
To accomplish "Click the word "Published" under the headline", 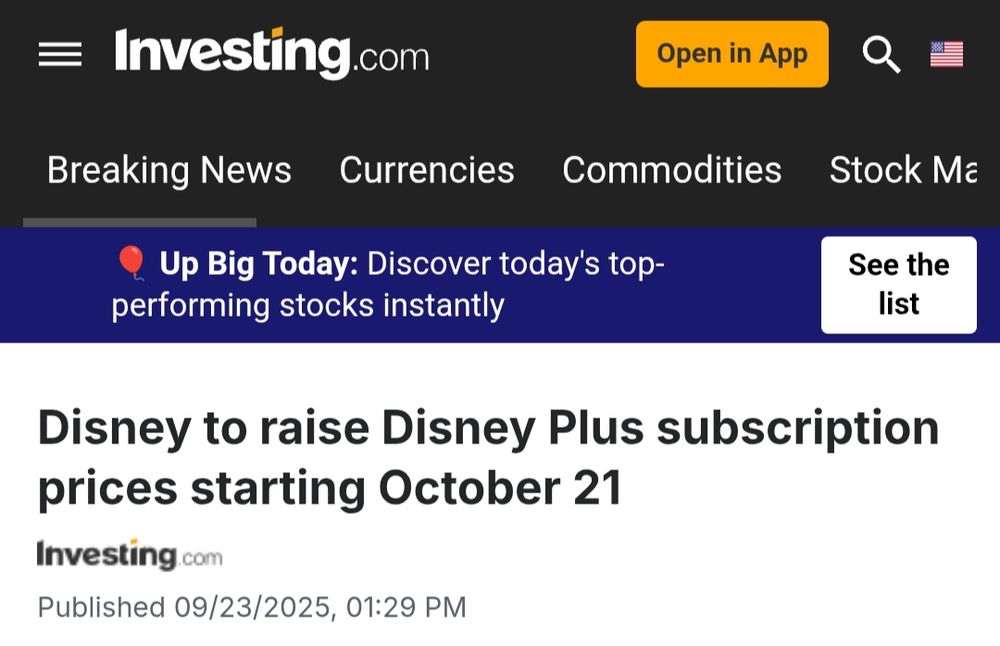I will point(101,607).
